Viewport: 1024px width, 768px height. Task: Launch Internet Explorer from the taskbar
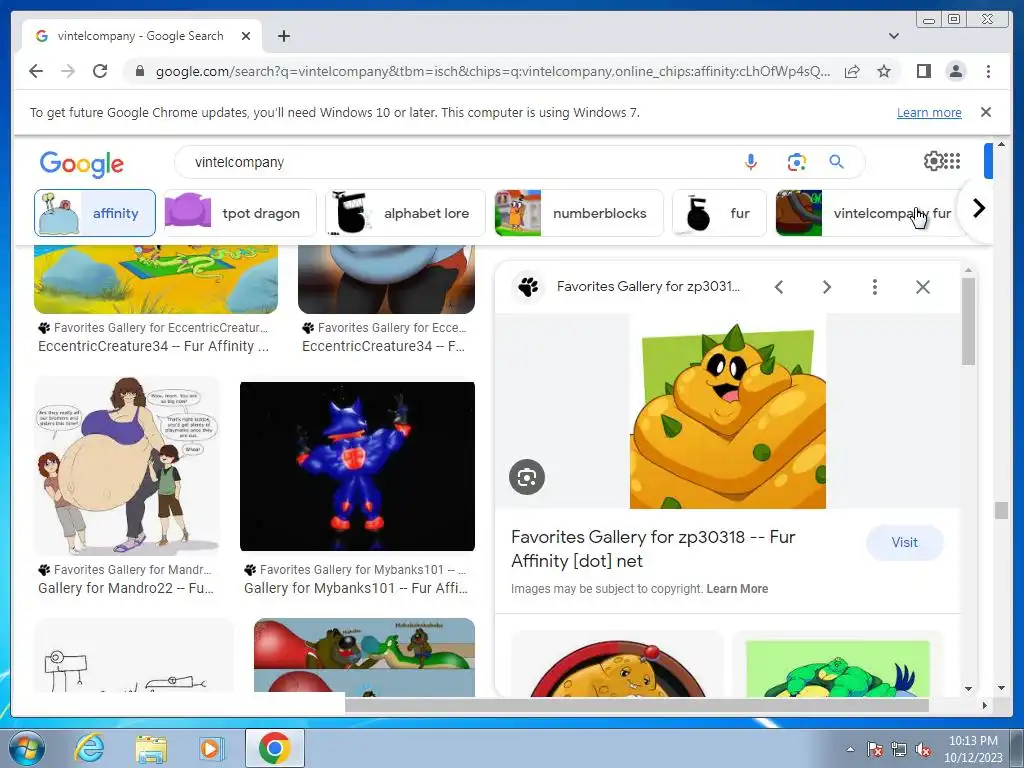tap(89, 748)
